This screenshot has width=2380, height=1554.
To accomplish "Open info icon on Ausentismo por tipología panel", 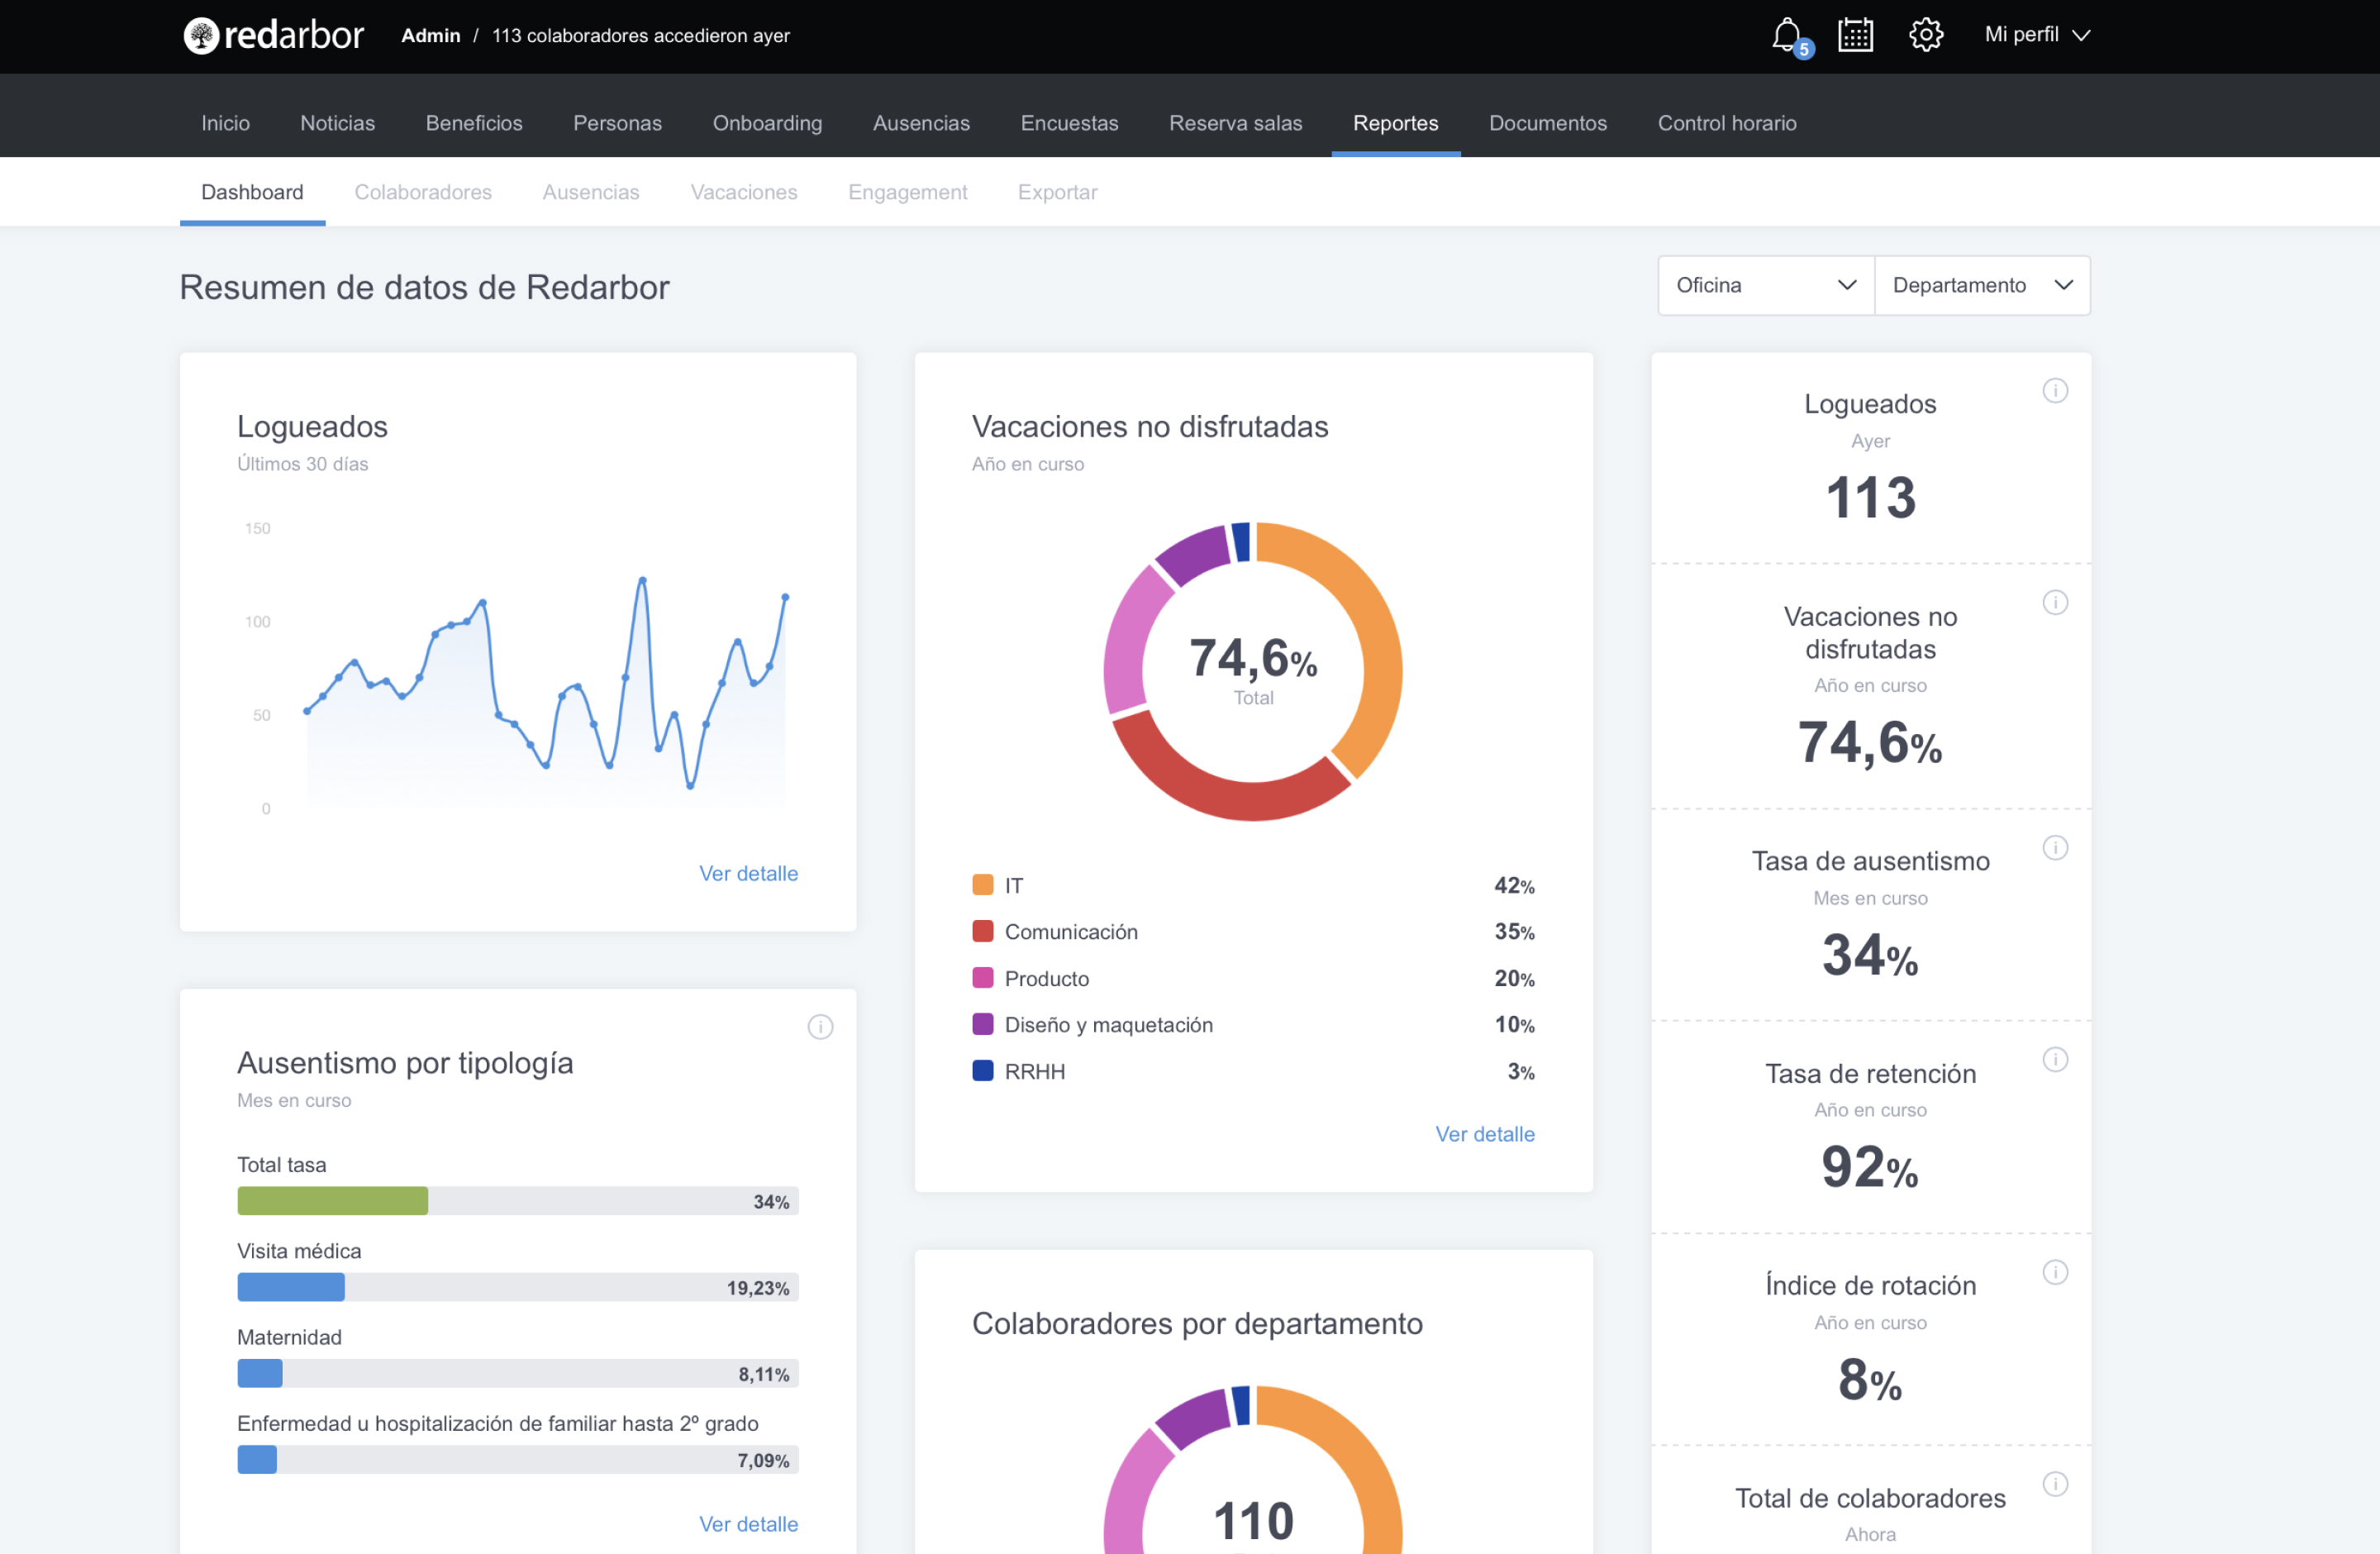I will click(x=820, y=1026).
